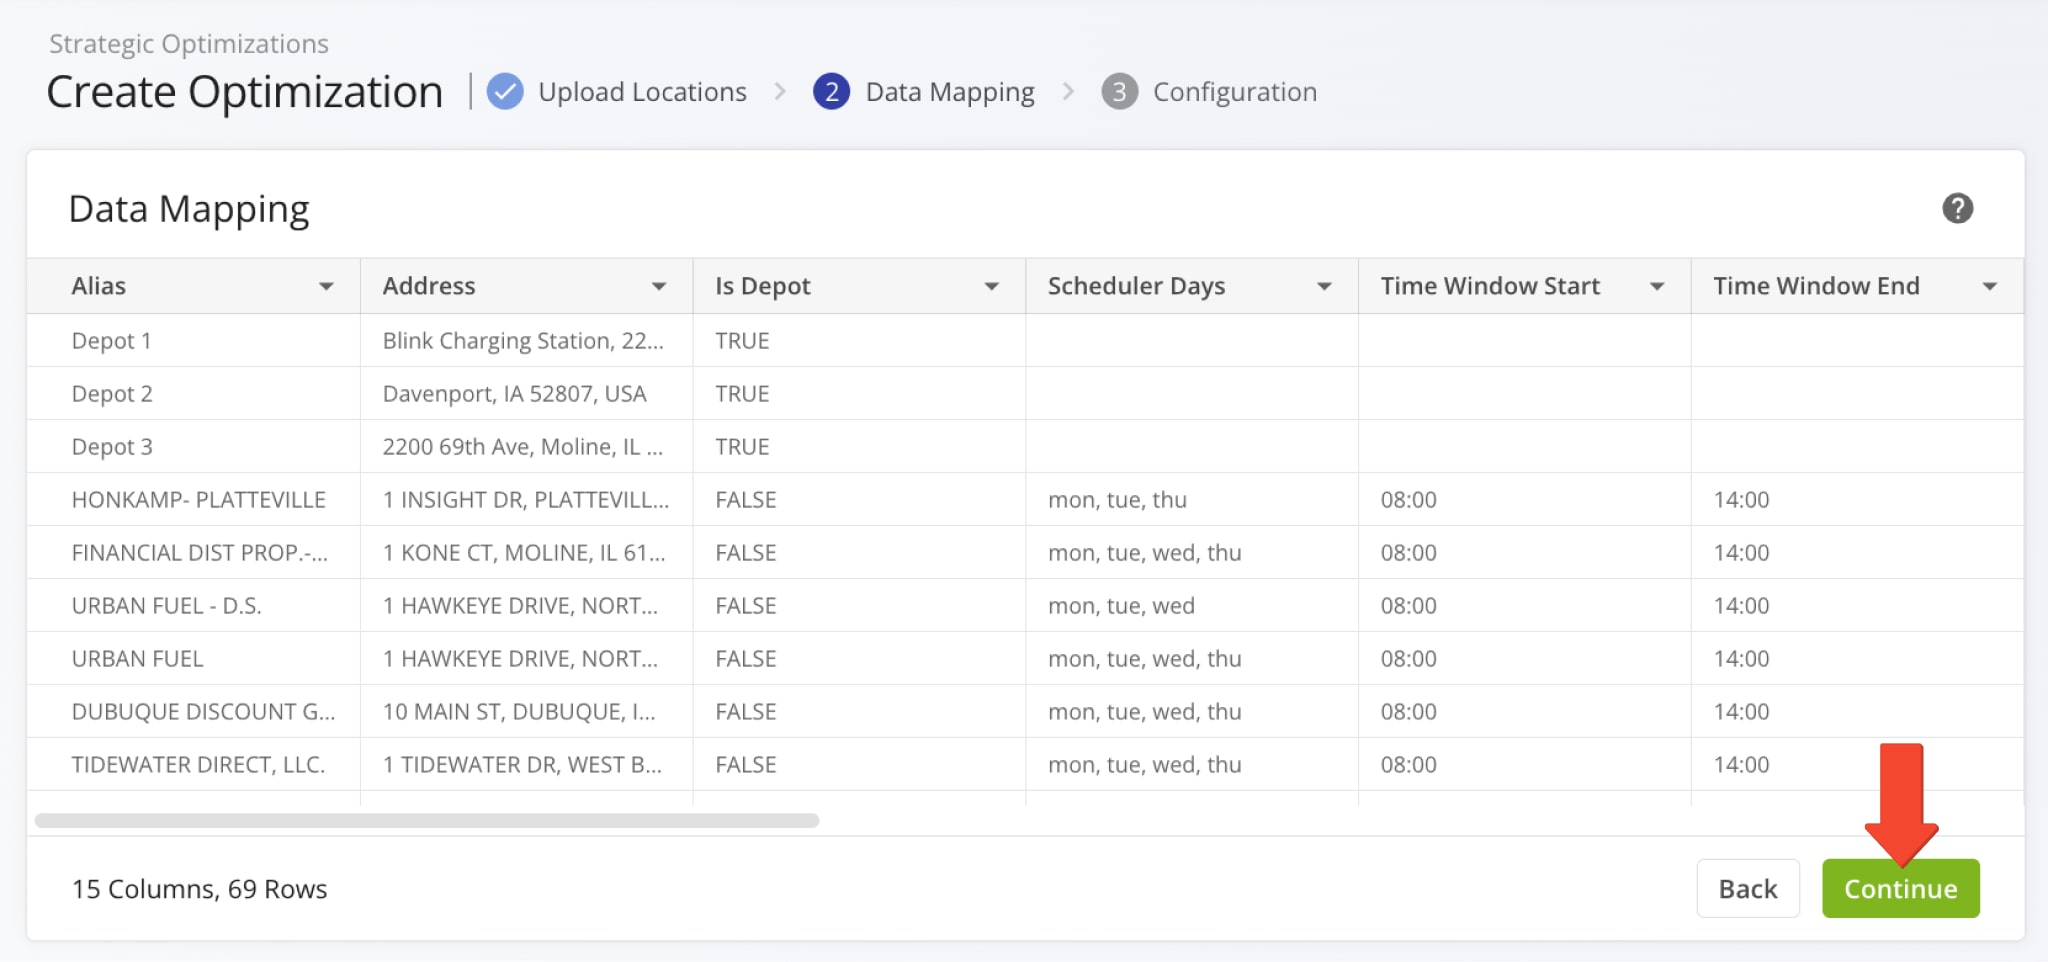Viewport: 2048px width, 962px height.
Task: Click the Back button
Action: pyautogui.click(x=1747, y=888)
